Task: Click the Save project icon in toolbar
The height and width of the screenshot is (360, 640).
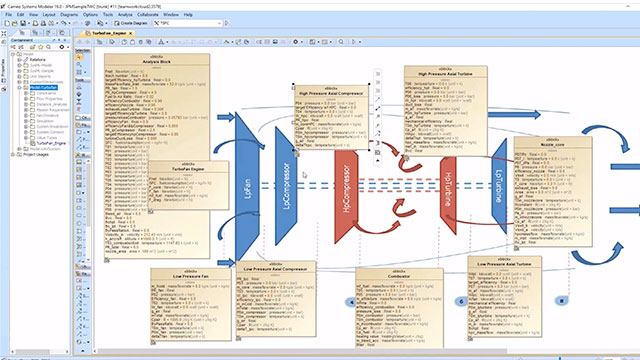Action: click(x=23, y=23)
